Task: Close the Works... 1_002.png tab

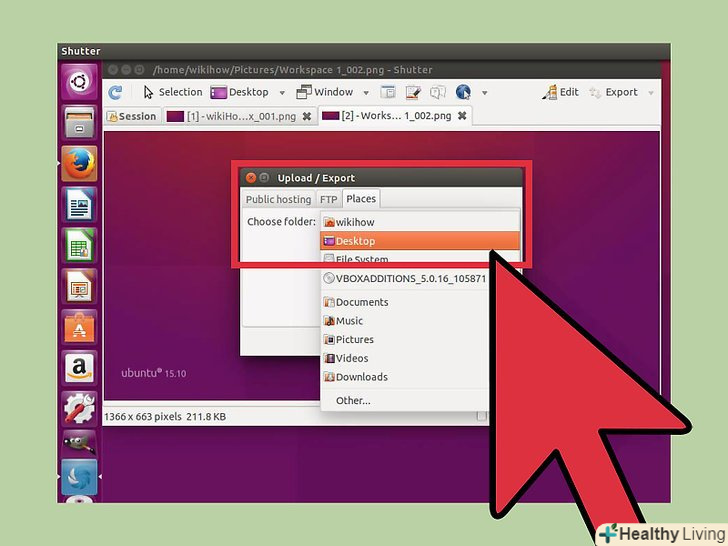Action: point(462,116)
